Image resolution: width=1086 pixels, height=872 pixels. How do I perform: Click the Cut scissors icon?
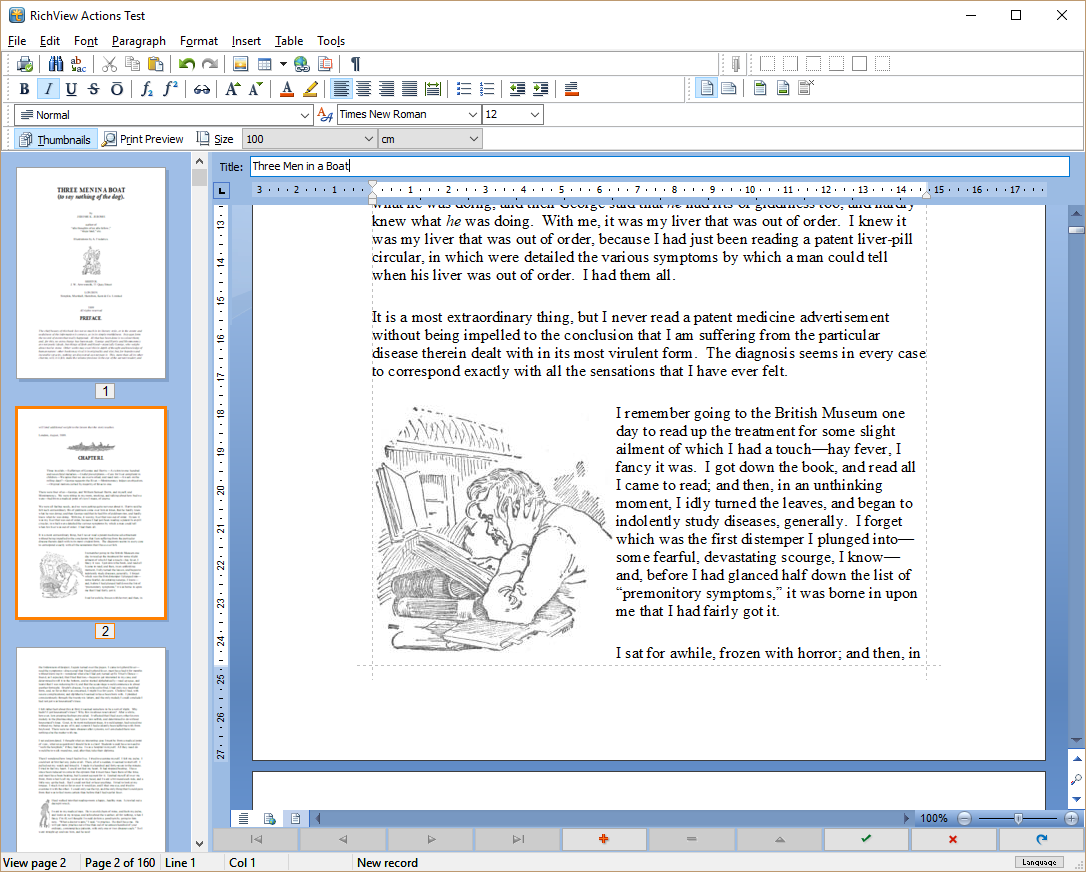109,64
